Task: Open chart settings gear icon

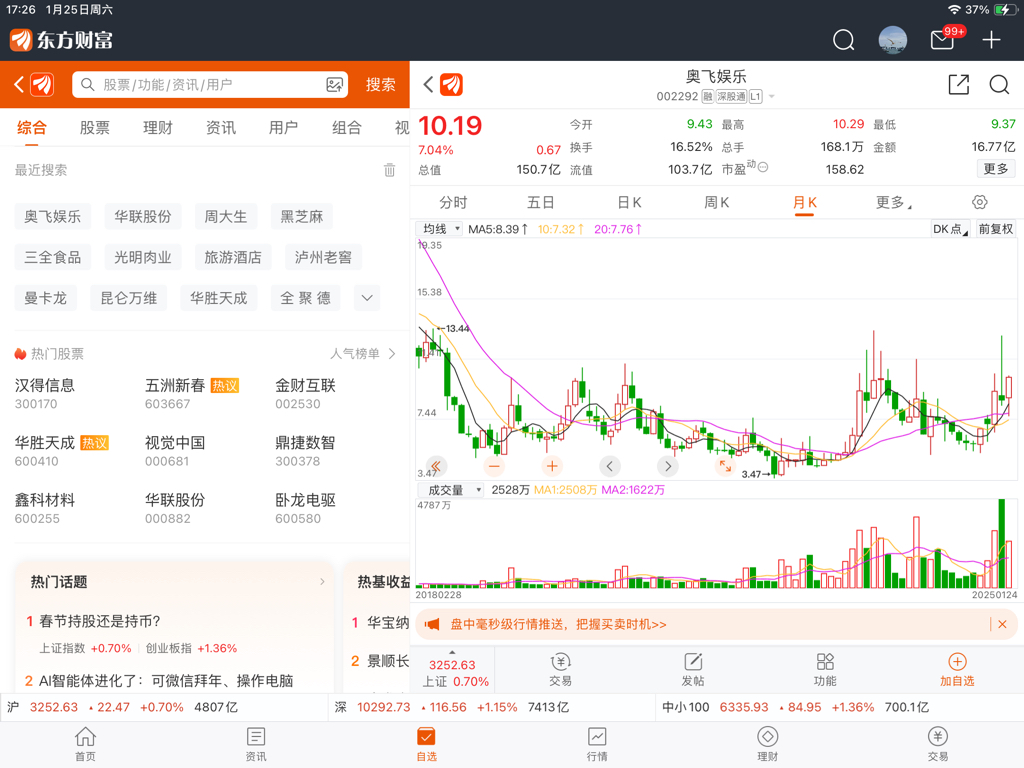Action: click(x=979, y=202)
